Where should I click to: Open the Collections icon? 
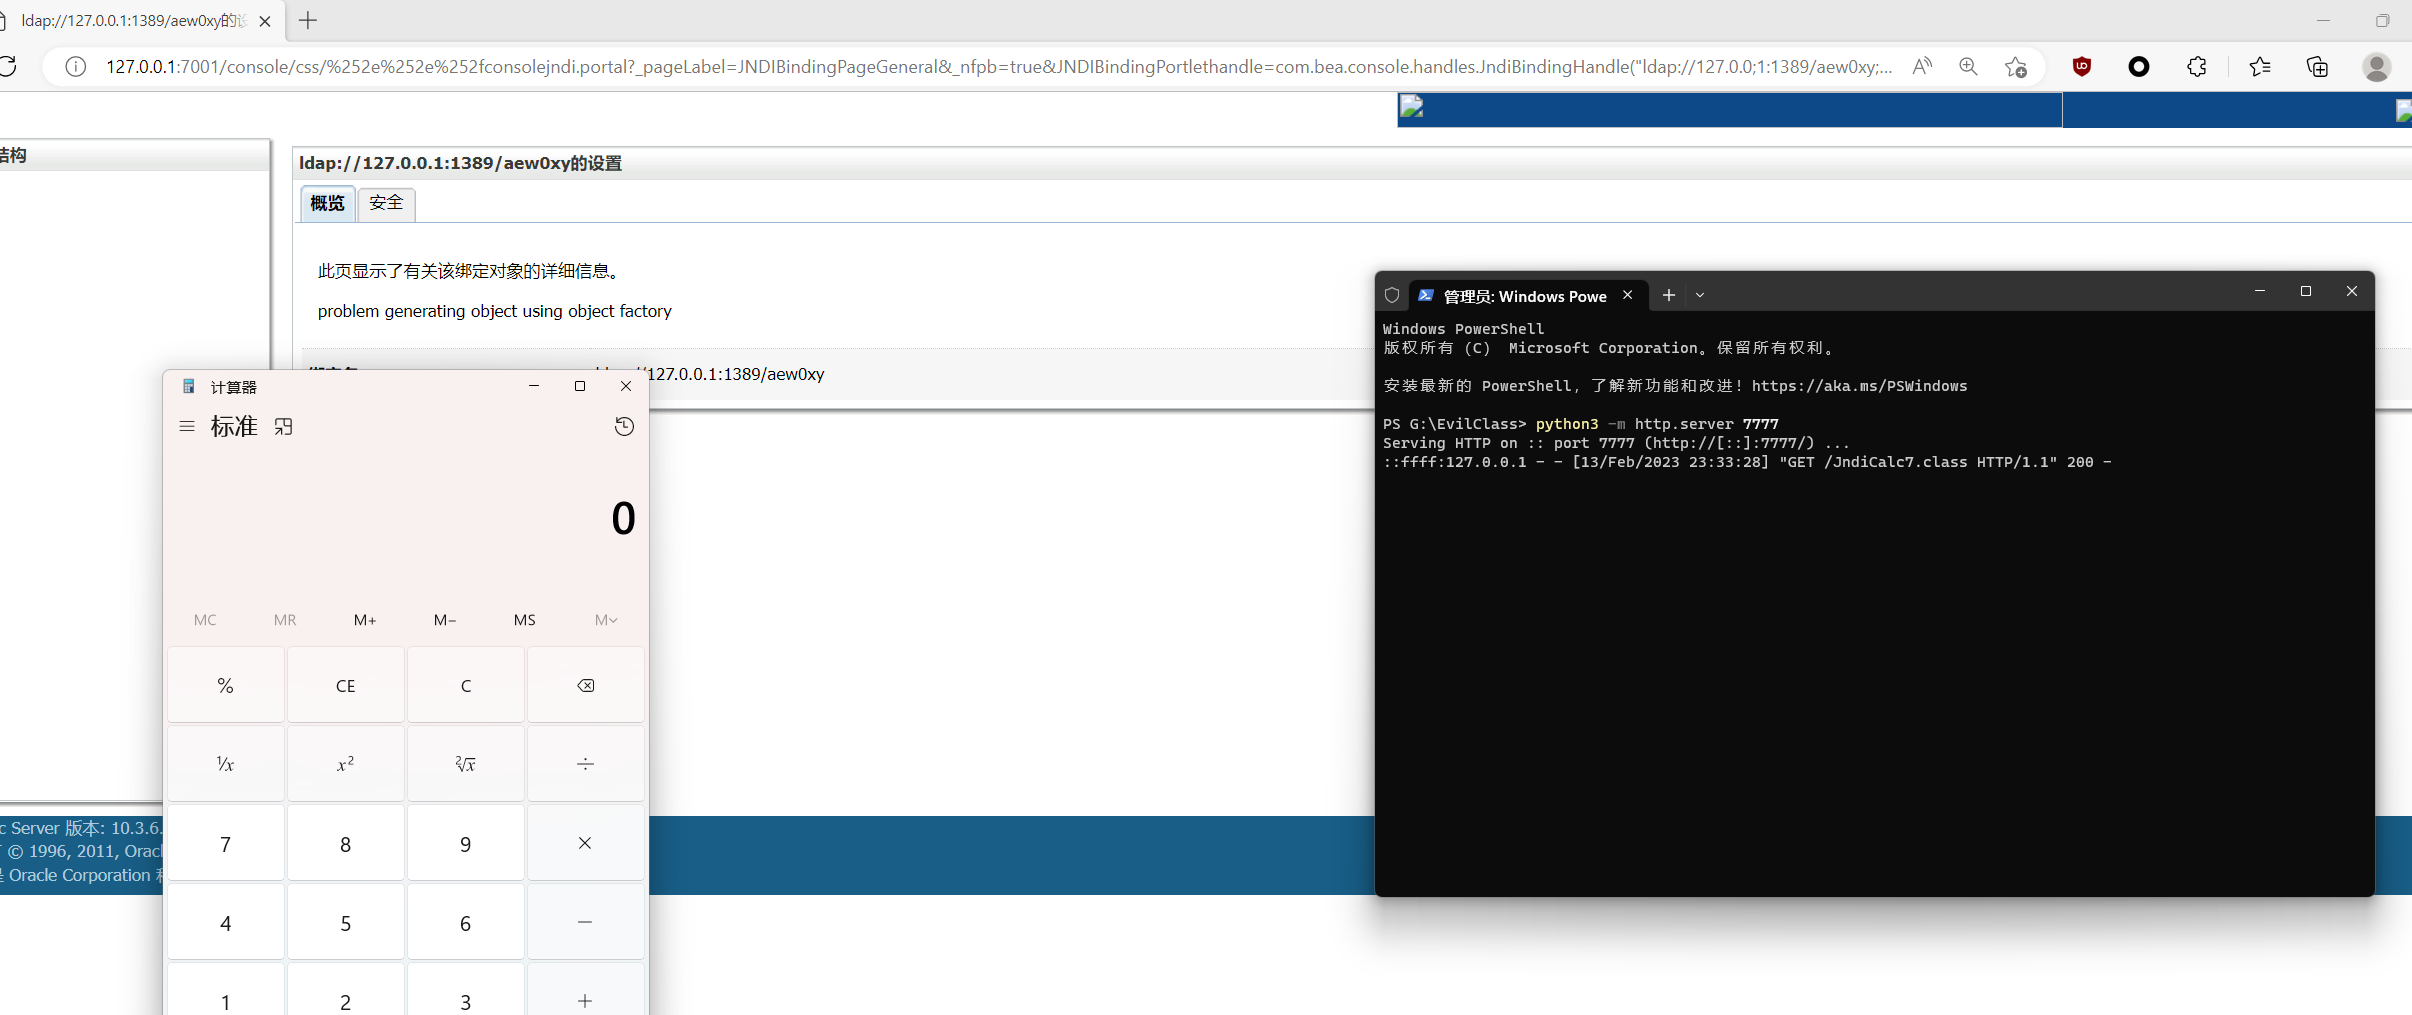tap(2317, 66)
